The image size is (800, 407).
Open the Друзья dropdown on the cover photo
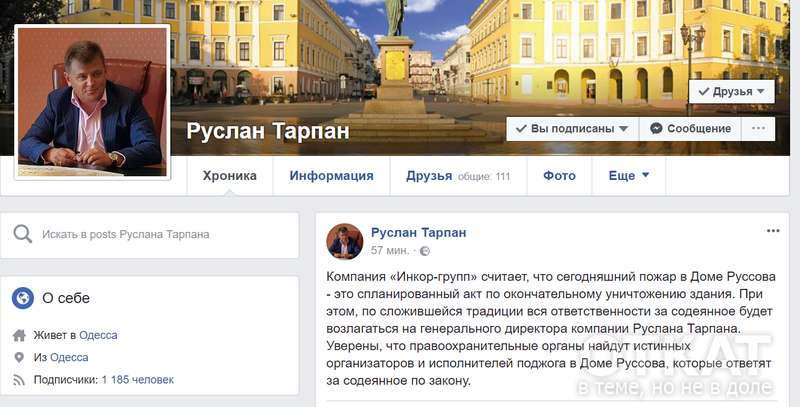(x=732, y=92)
